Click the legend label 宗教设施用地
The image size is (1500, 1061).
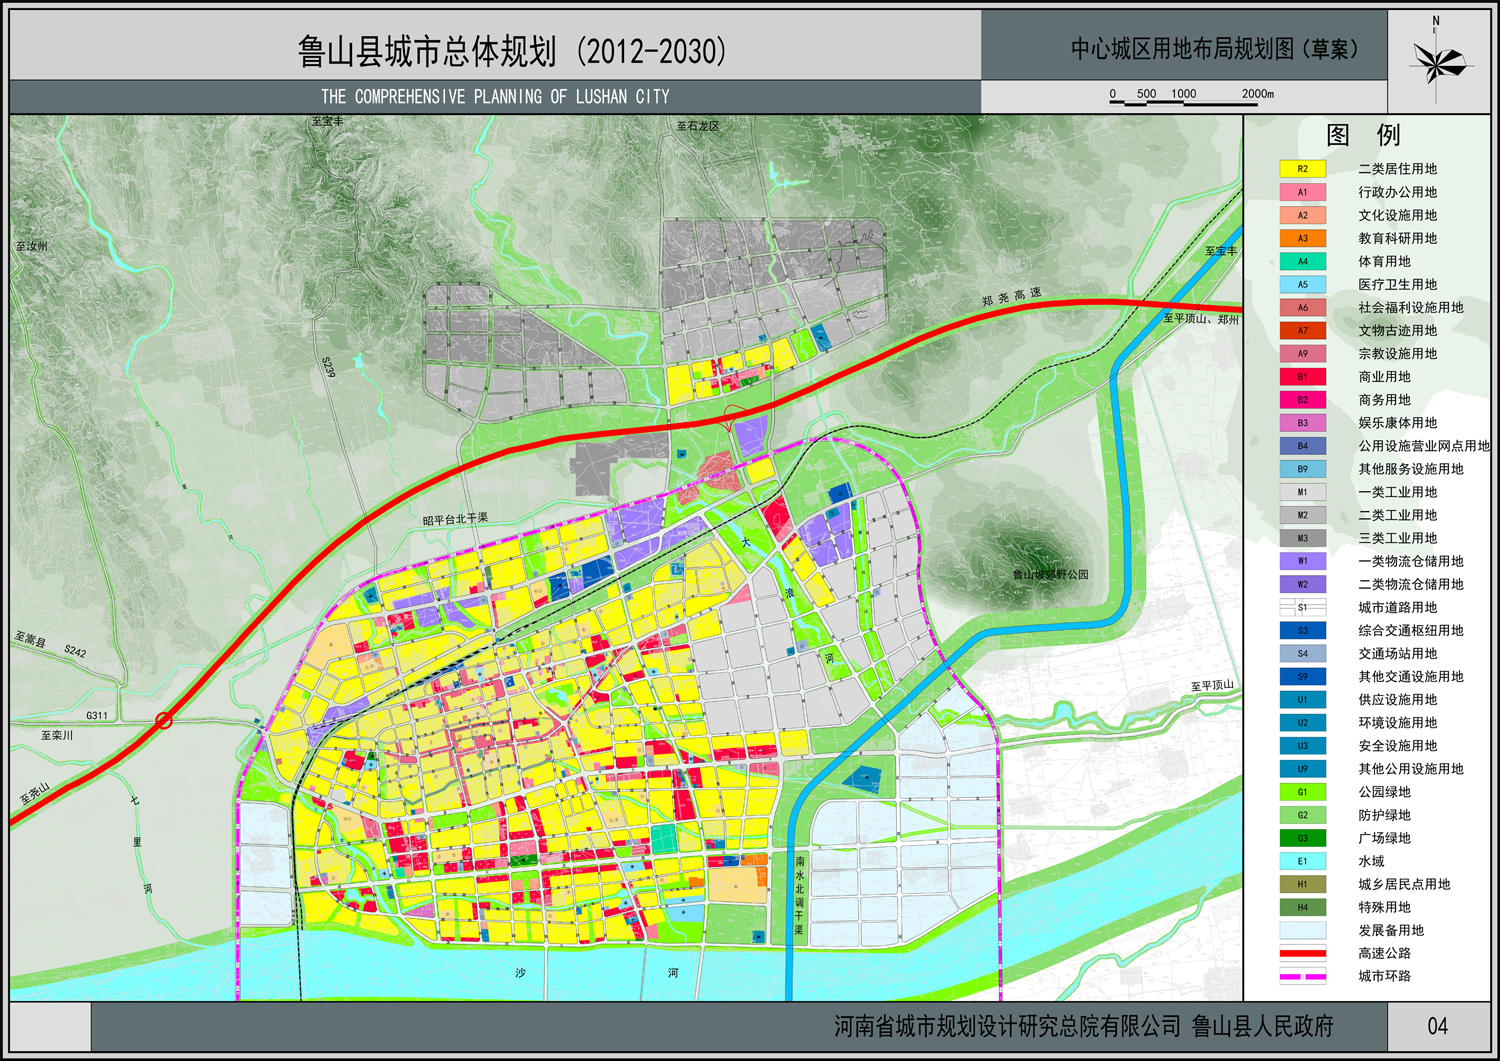1397,353
